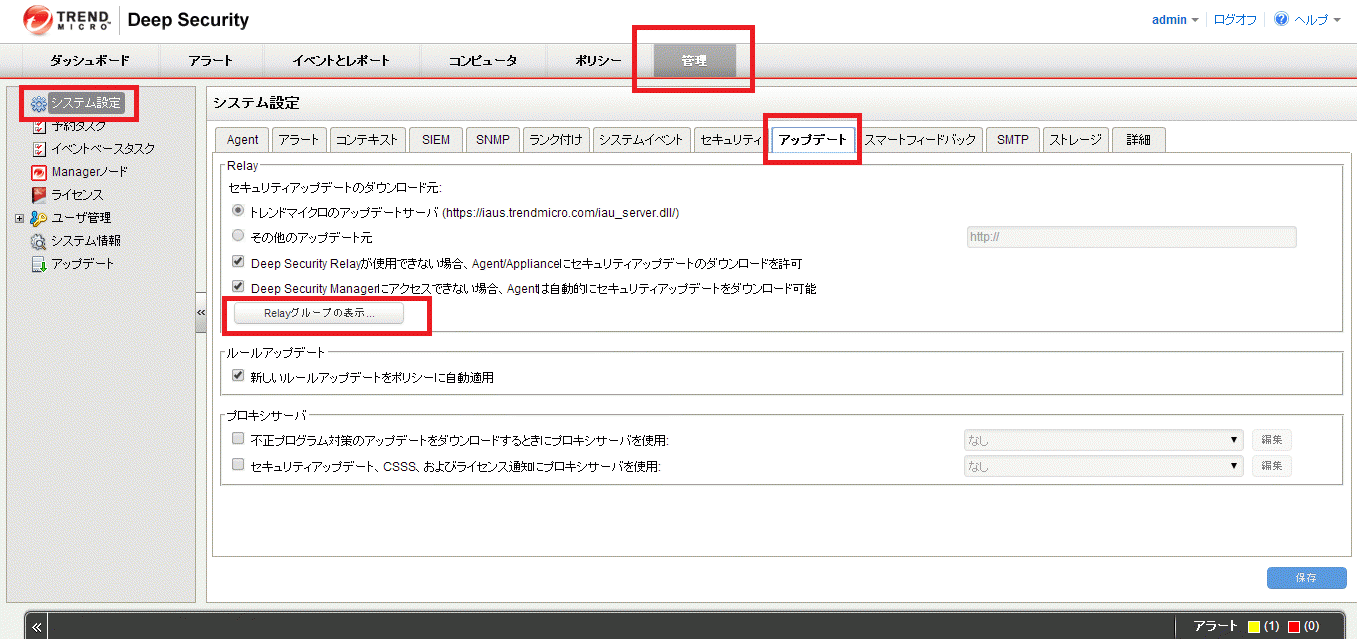Click the Managerノード icon
Viewport: 1357px width, 639px height.
point(39,172)
